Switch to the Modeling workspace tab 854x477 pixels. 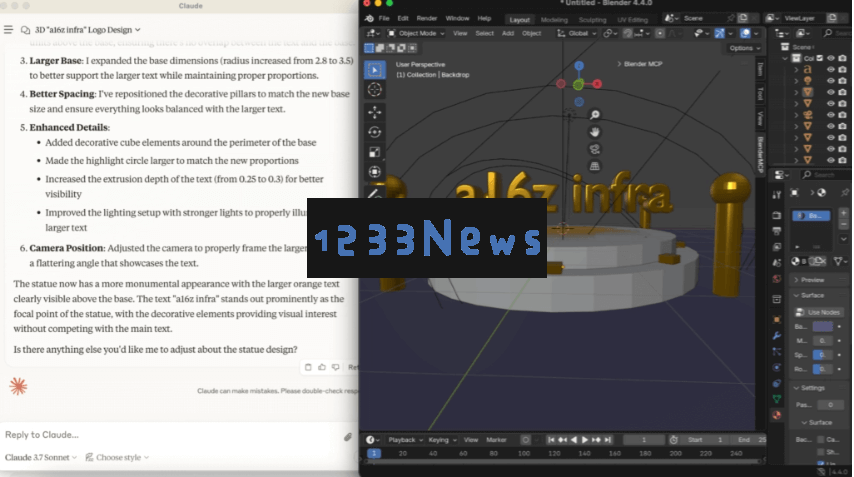tap(554, 20)
